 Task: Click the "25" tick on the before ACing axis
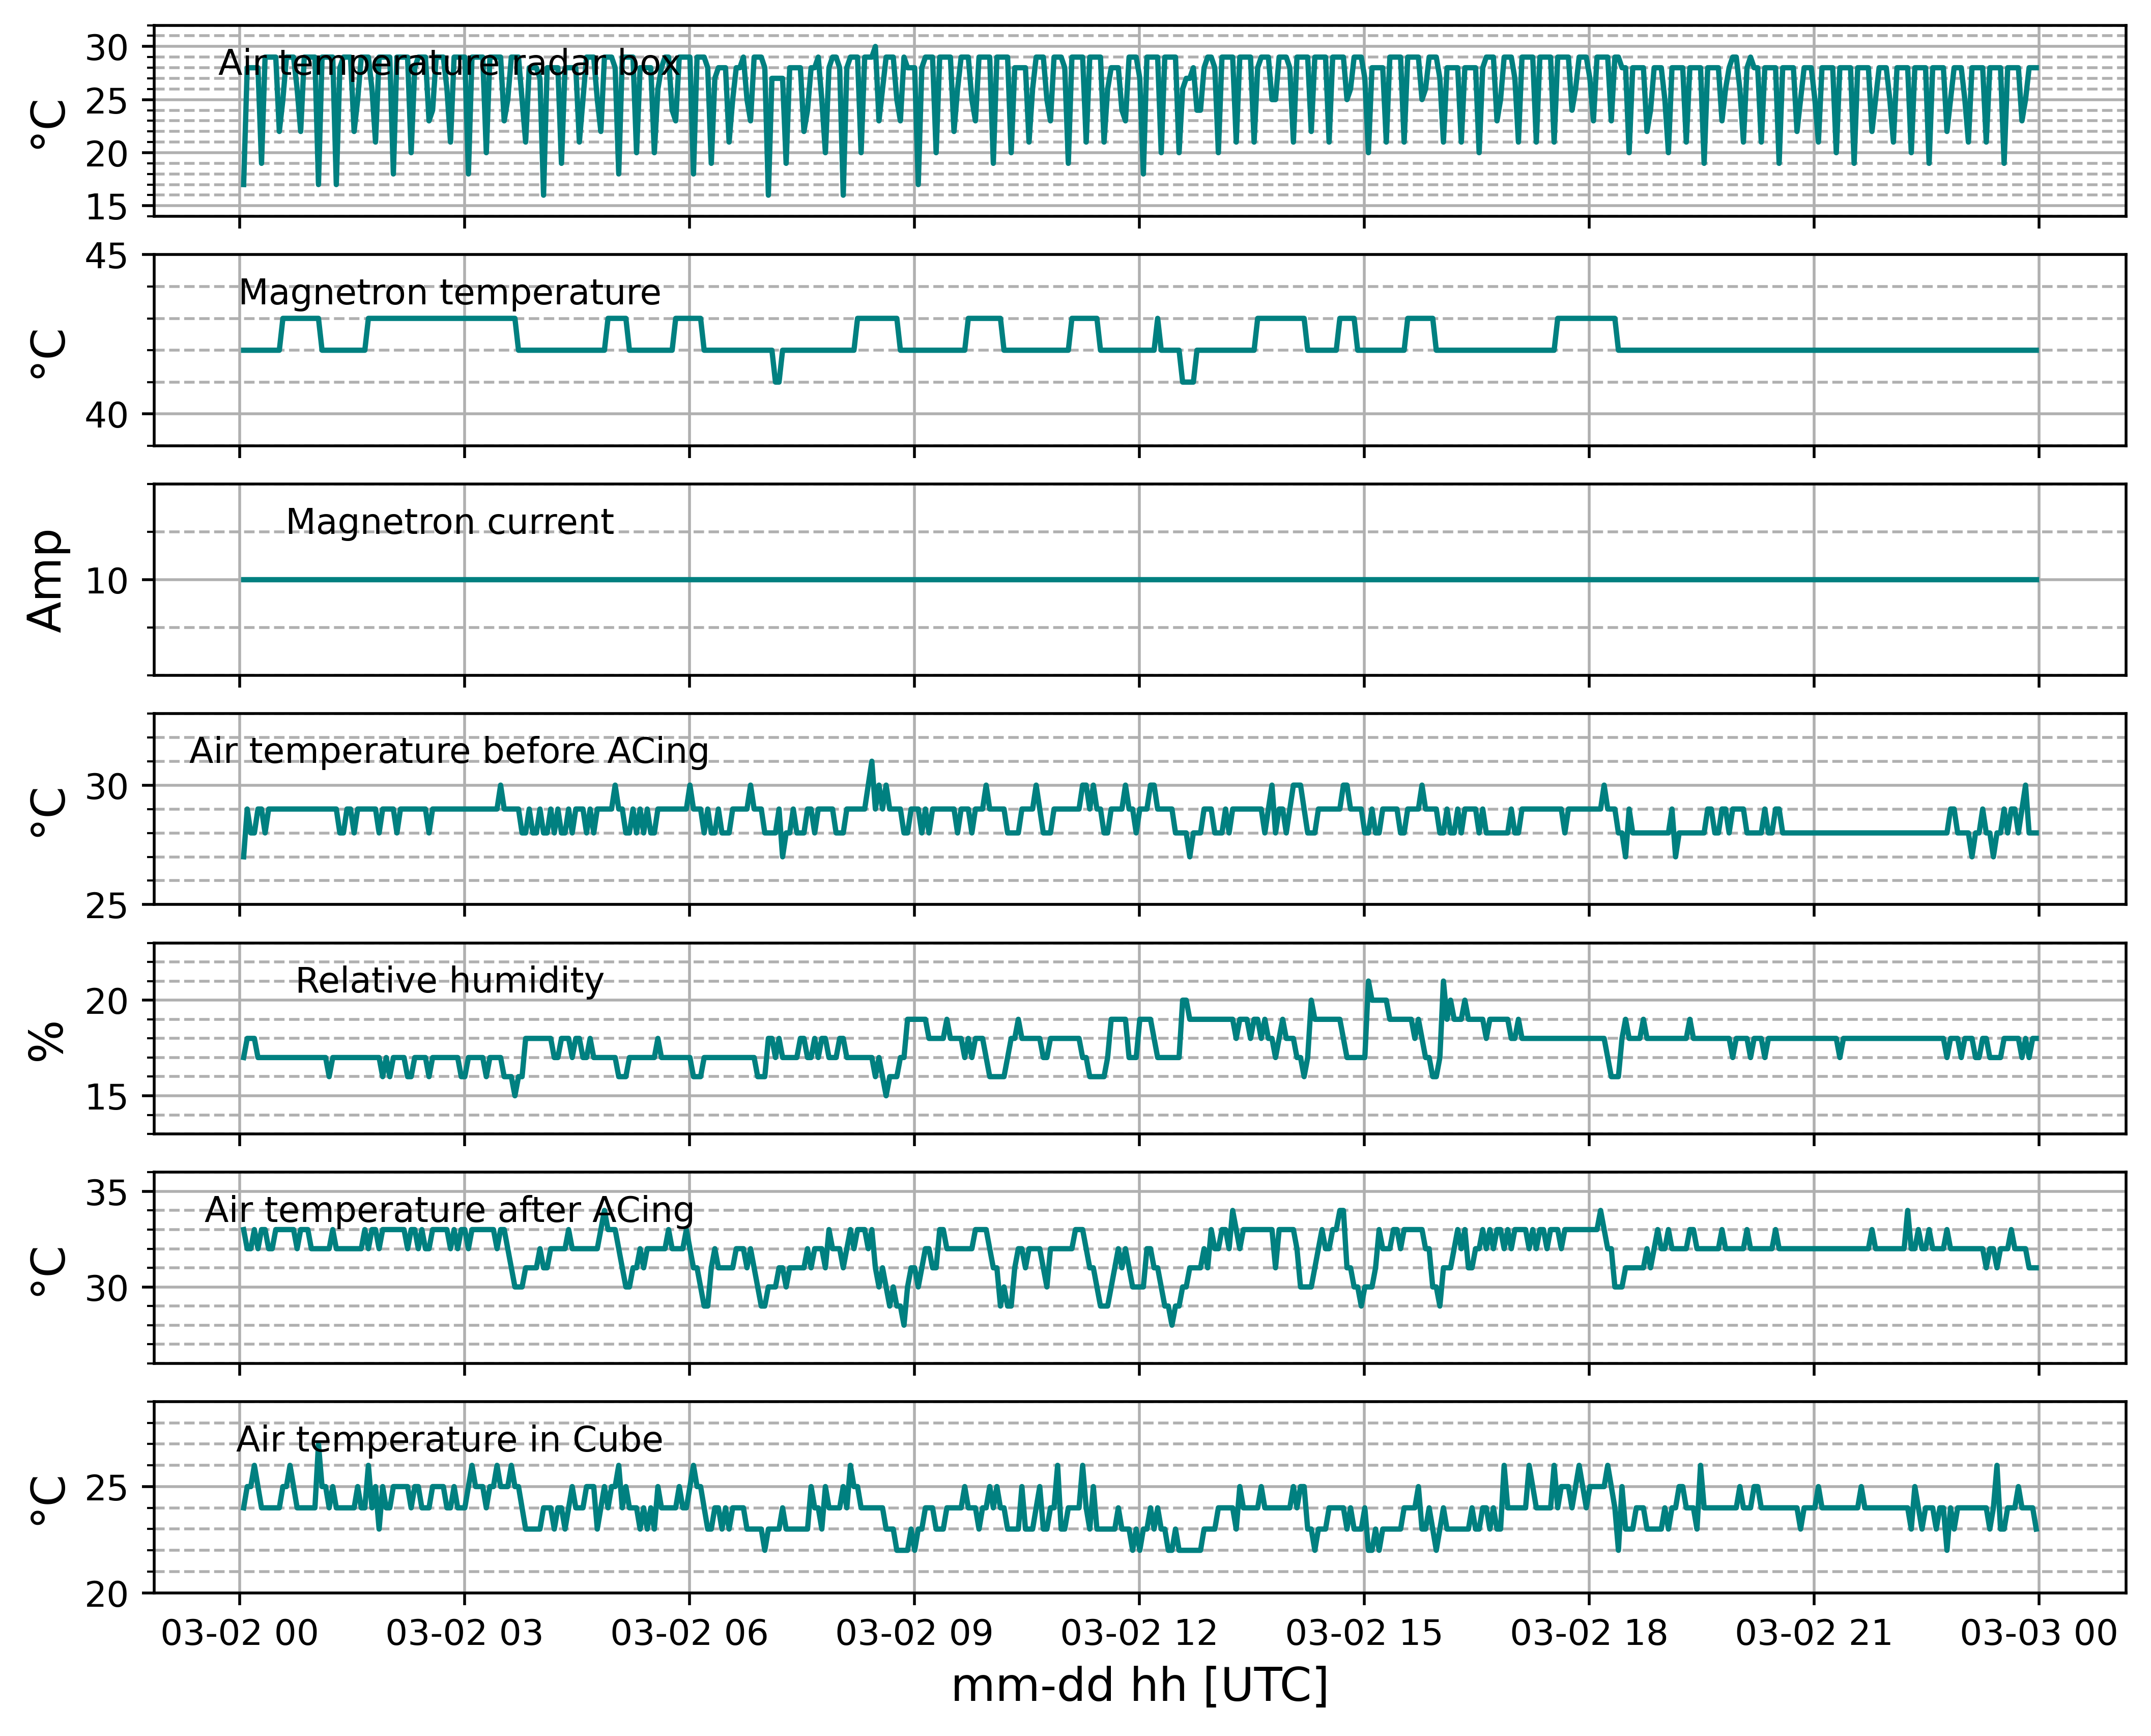coord(106,906)
